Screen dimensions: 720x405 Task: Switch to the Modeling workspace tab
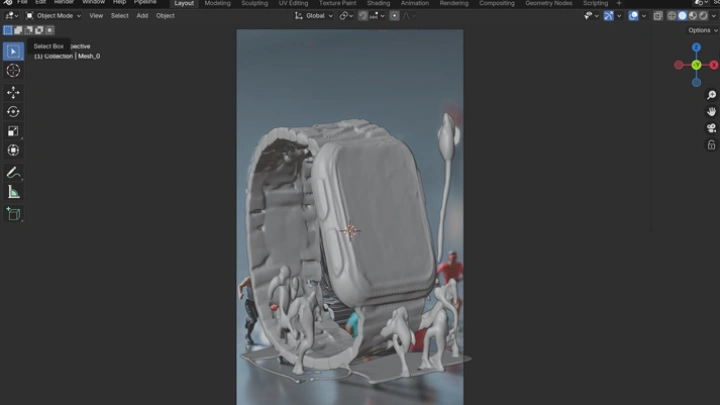[218, 3]
